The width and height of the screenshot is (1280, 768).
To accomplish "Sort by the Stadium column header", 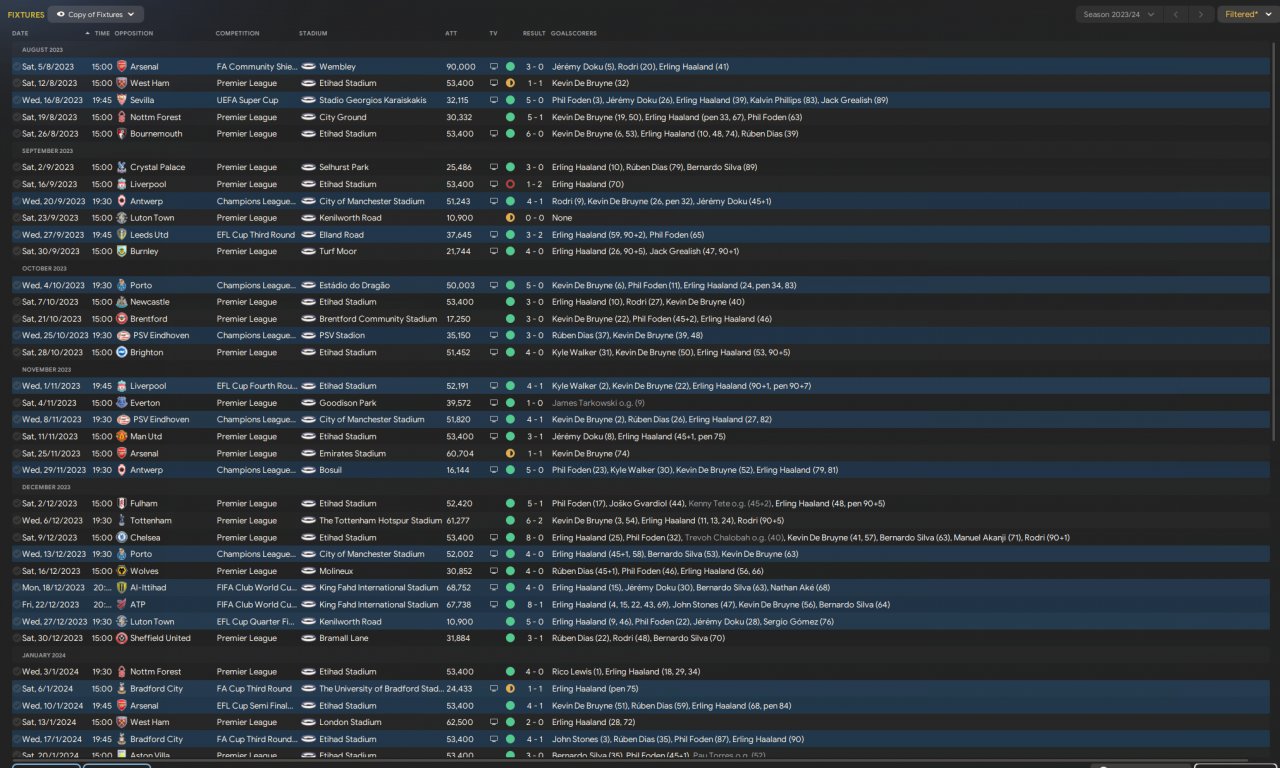I will (x=313, y=33).
